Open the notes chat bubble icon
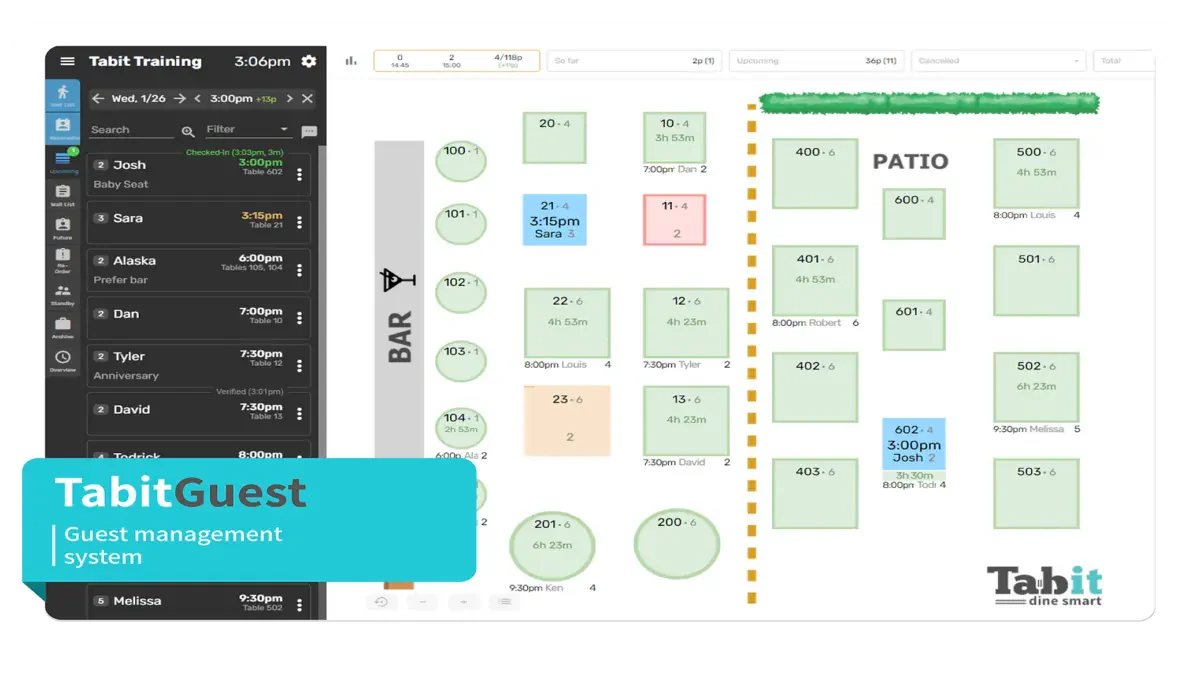This screenshot has height=675, width=1200. click(309, 131)
